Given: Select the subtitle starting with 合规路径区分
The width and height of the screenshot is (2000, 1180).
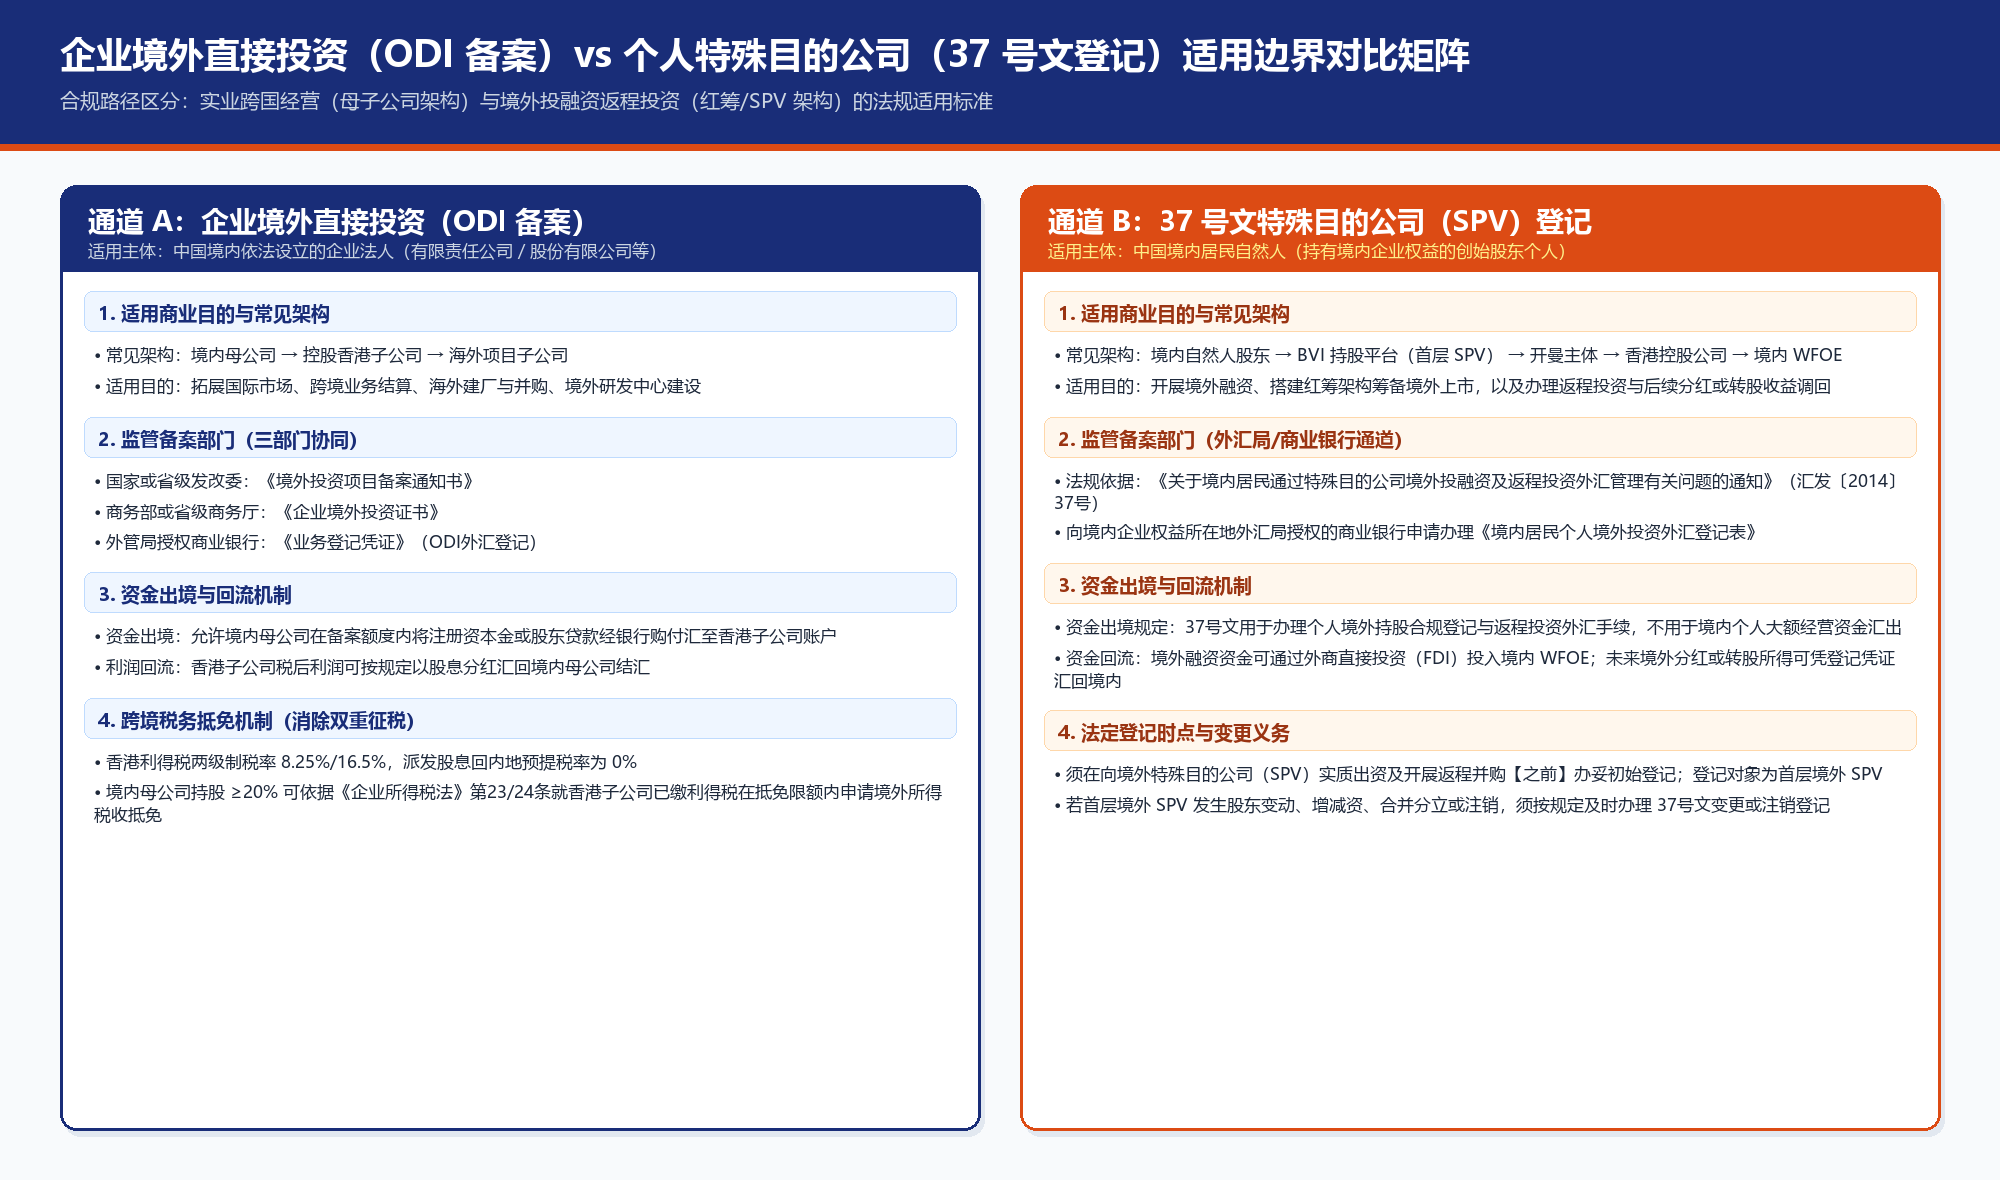Looking at the screenshot, I should tap(526, 102).
